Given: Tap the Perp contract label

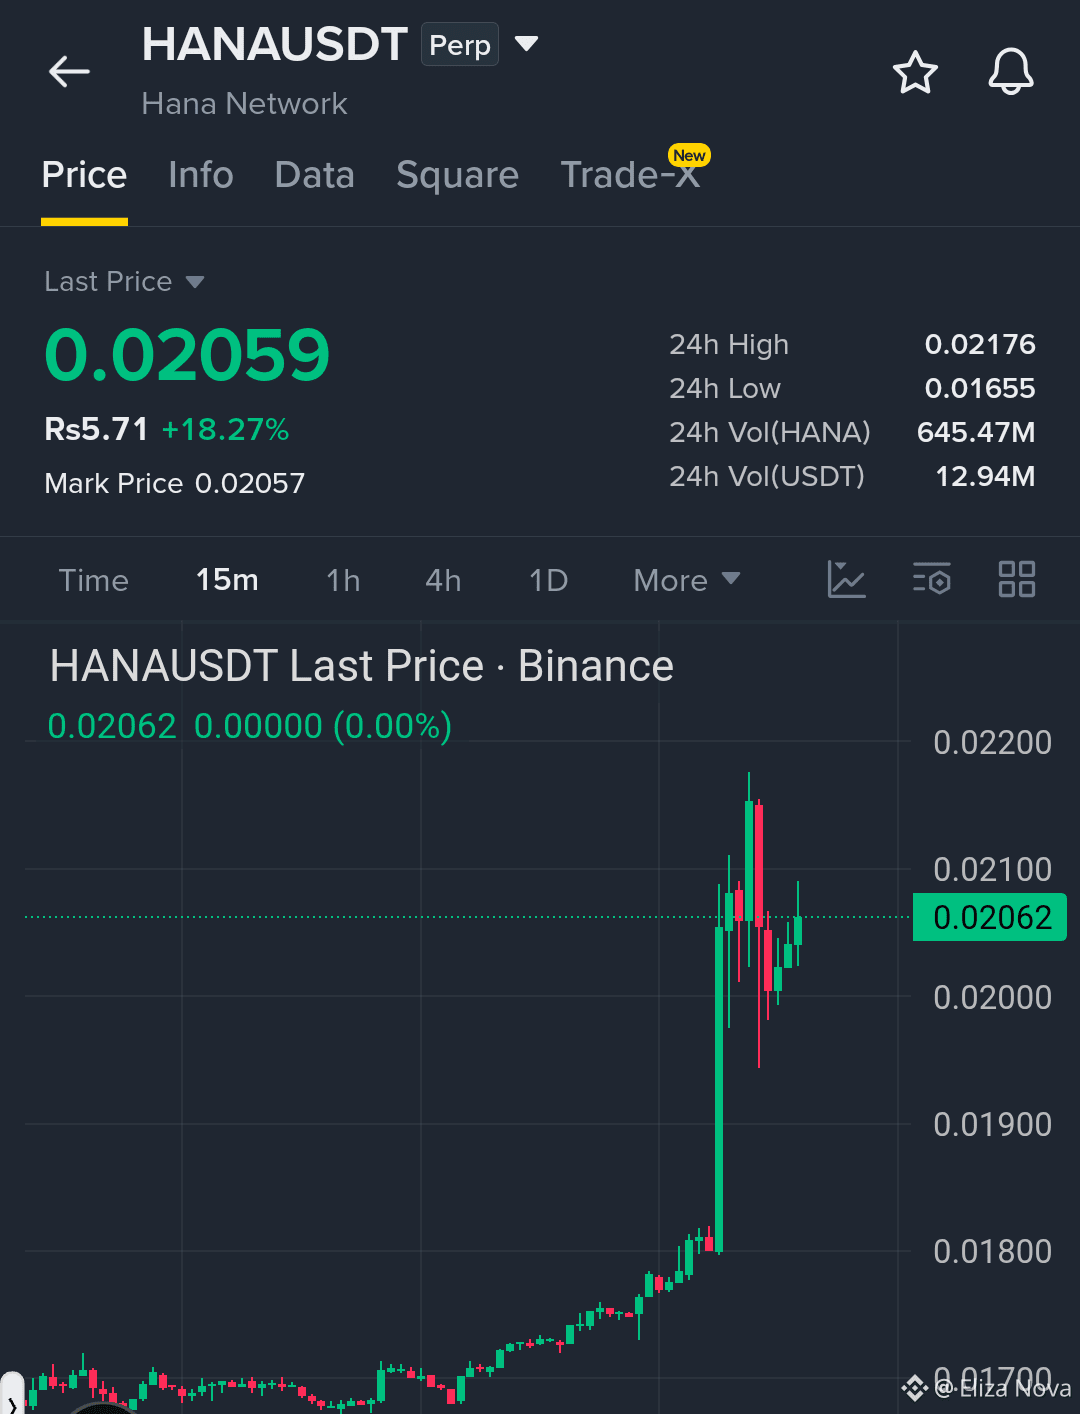Looking at the screenshot, I should tap(460, 45).
